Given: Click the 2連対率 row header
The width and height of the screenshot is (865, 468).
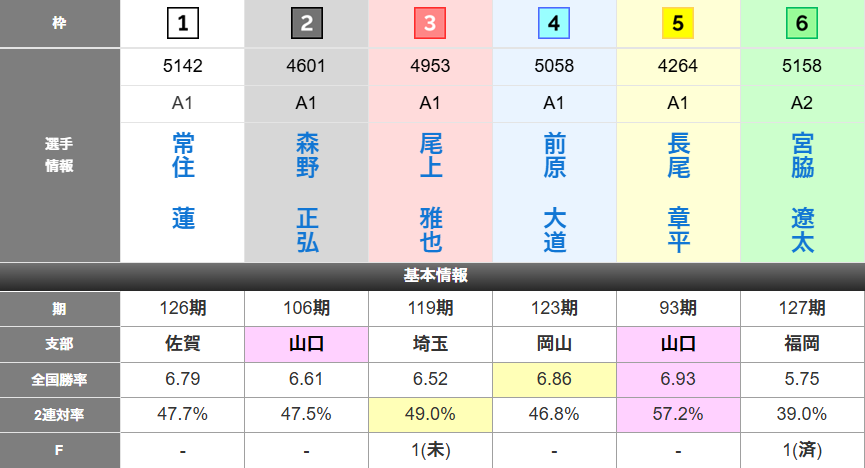Looking at the screenshot, I should tap(60, 414).
